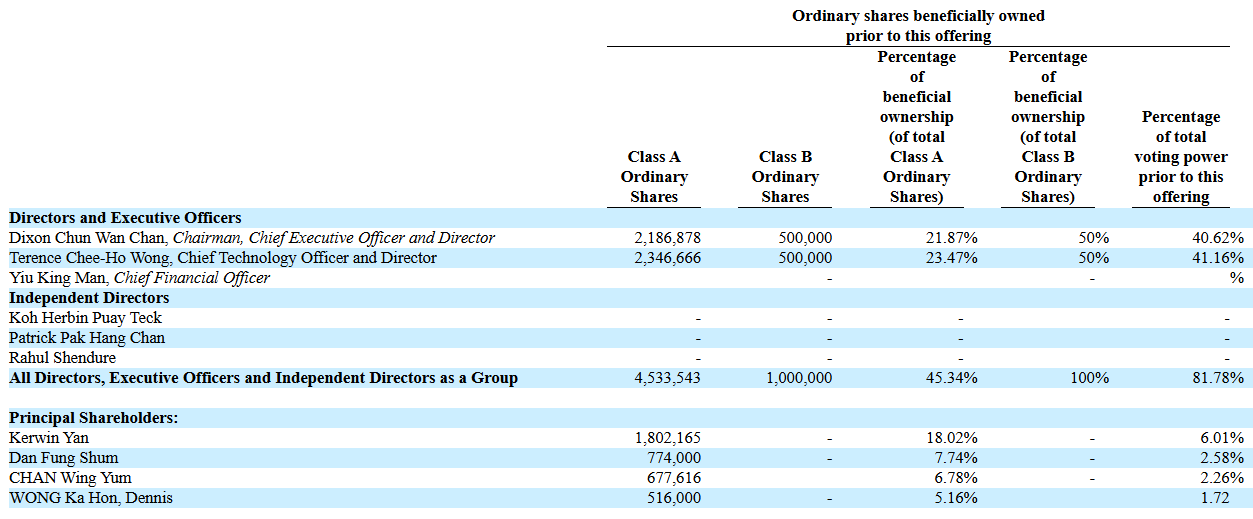This screenshot has height=519, width=1253.
Task: Select the 'Directors and Executive Officers' section heading
Action: (125, 218)
